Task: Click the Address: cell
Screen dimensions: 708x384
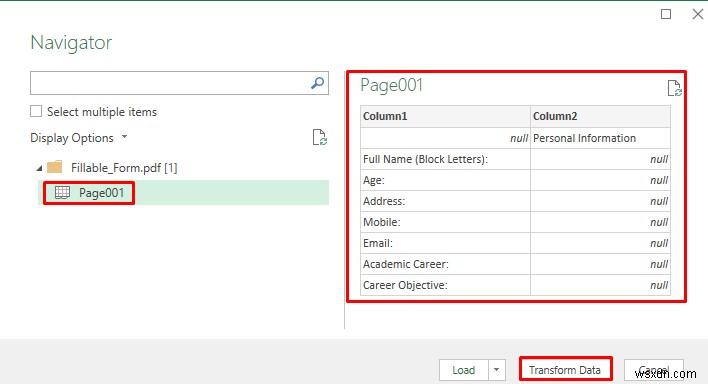Action: 445,201
